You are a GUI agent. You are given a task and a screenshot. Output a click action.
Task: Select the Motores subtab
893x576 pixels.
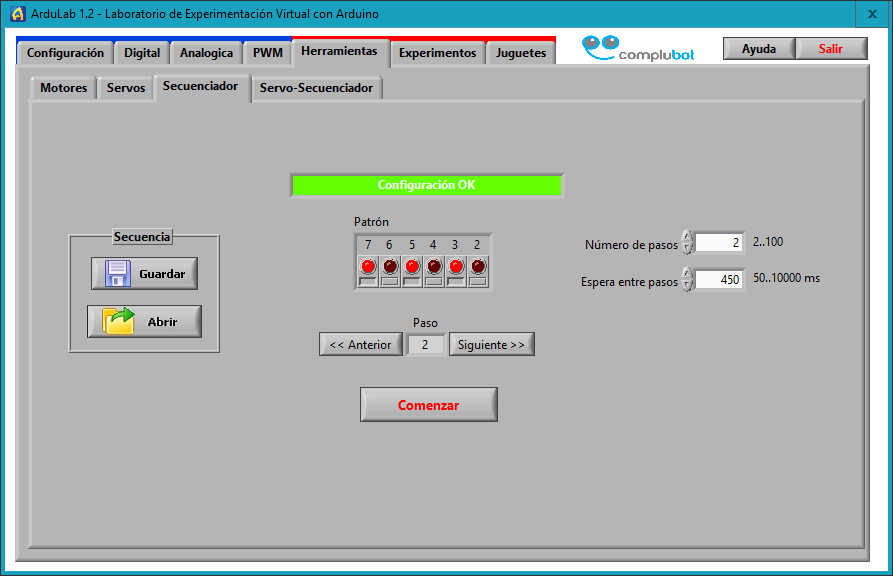click(63, 88)
